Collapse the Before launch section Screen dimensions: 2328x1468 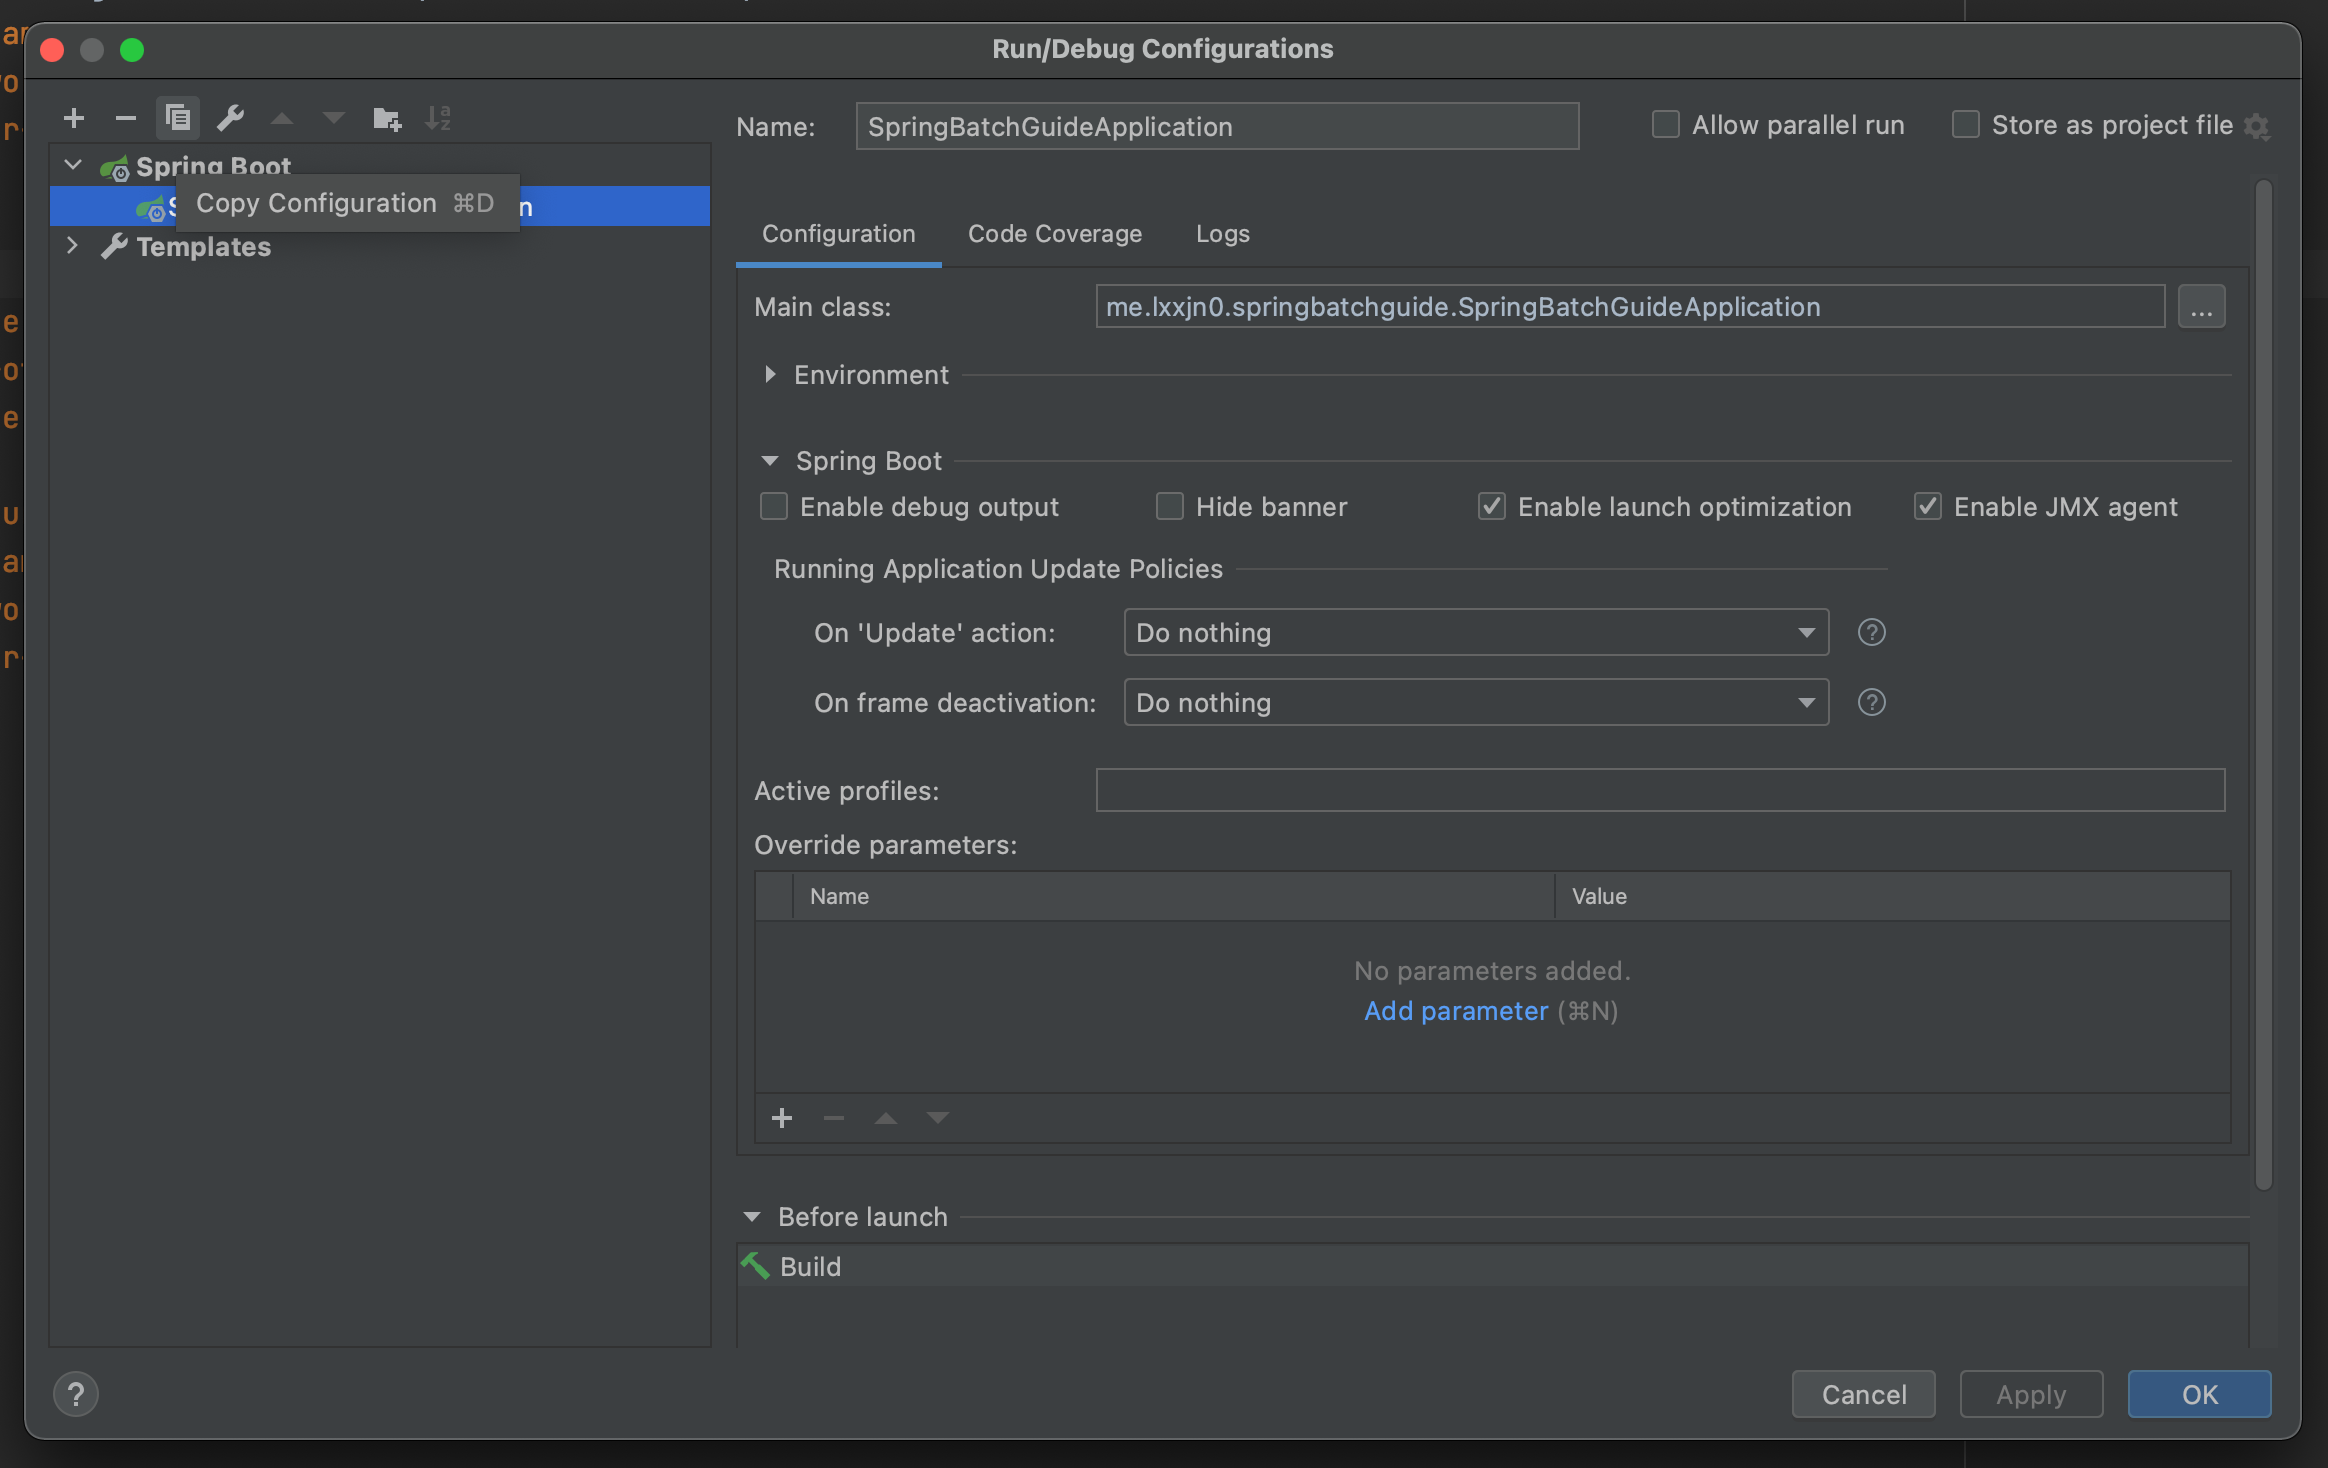pyautogui.click(x=752, y=1217)
